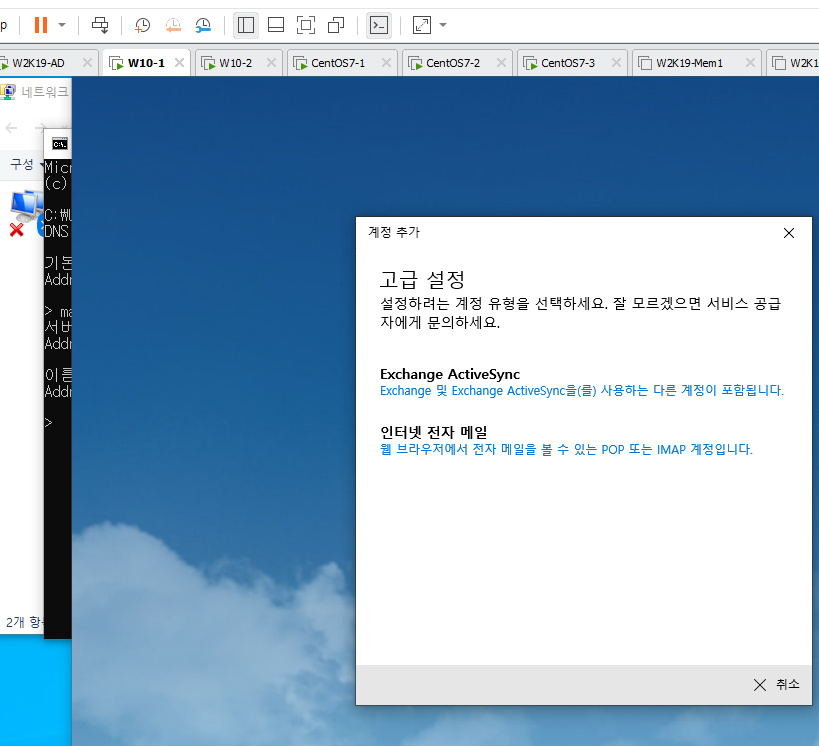Open the CentOS7-1 tab
This screenshot has height=746, width=819.
(x=337, y=63)
